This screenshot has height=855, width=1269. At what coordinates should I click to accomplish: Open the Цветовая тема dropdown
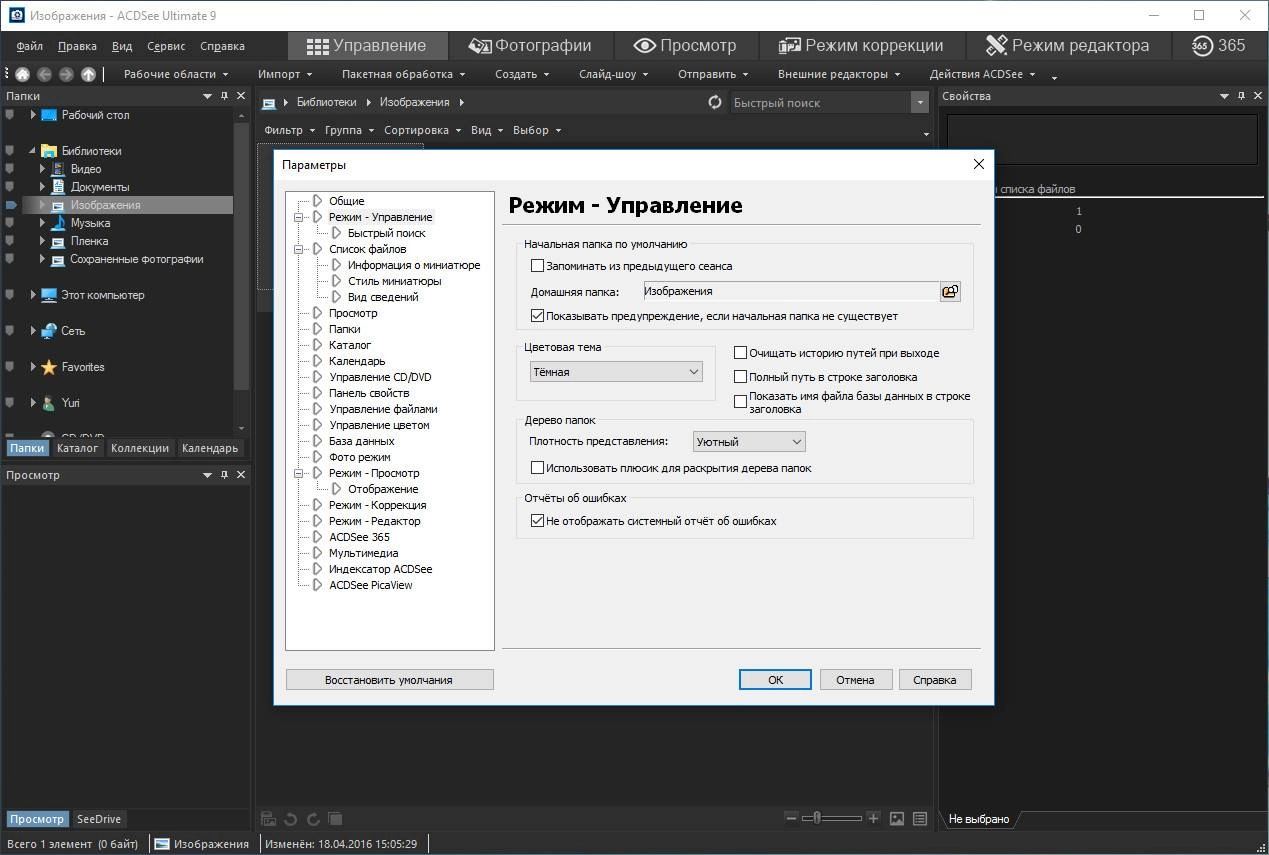click(x=616, y=371)
